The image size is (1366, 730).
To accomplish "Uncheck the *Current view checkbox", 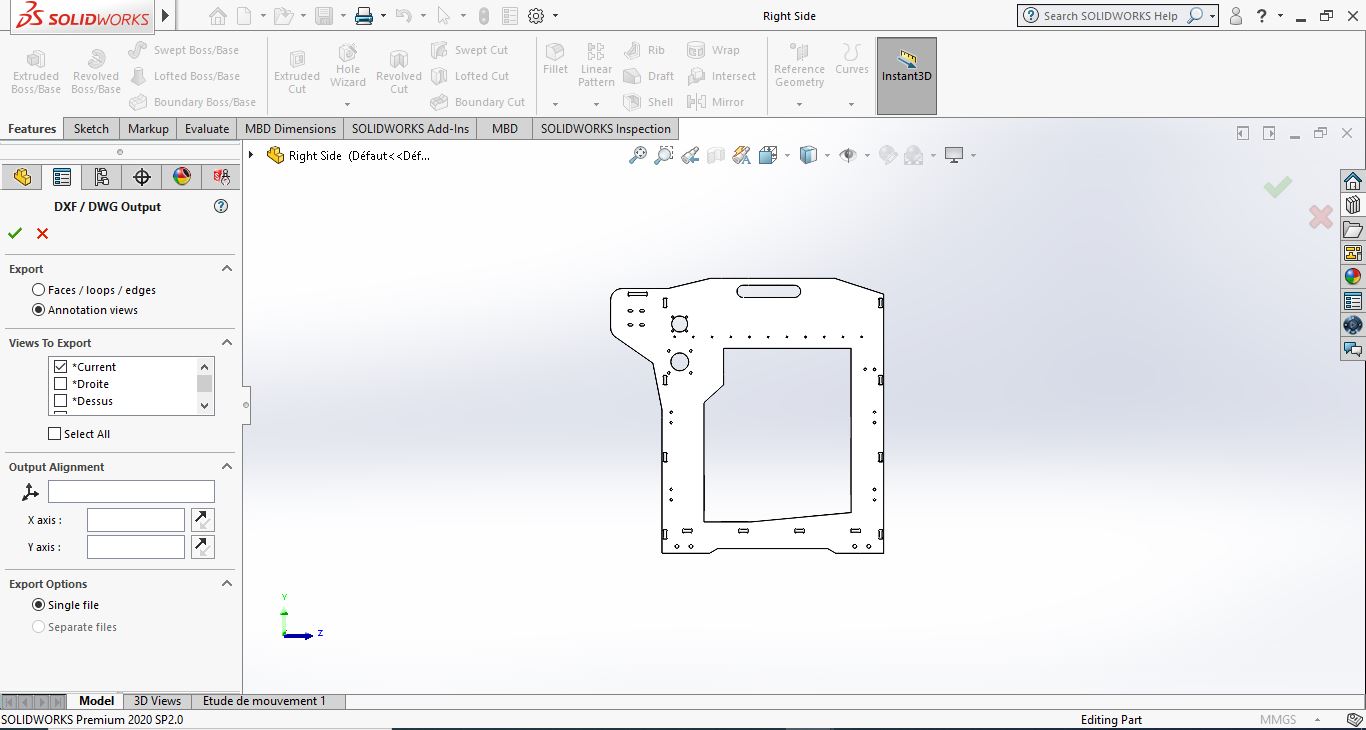I will 61,367.
